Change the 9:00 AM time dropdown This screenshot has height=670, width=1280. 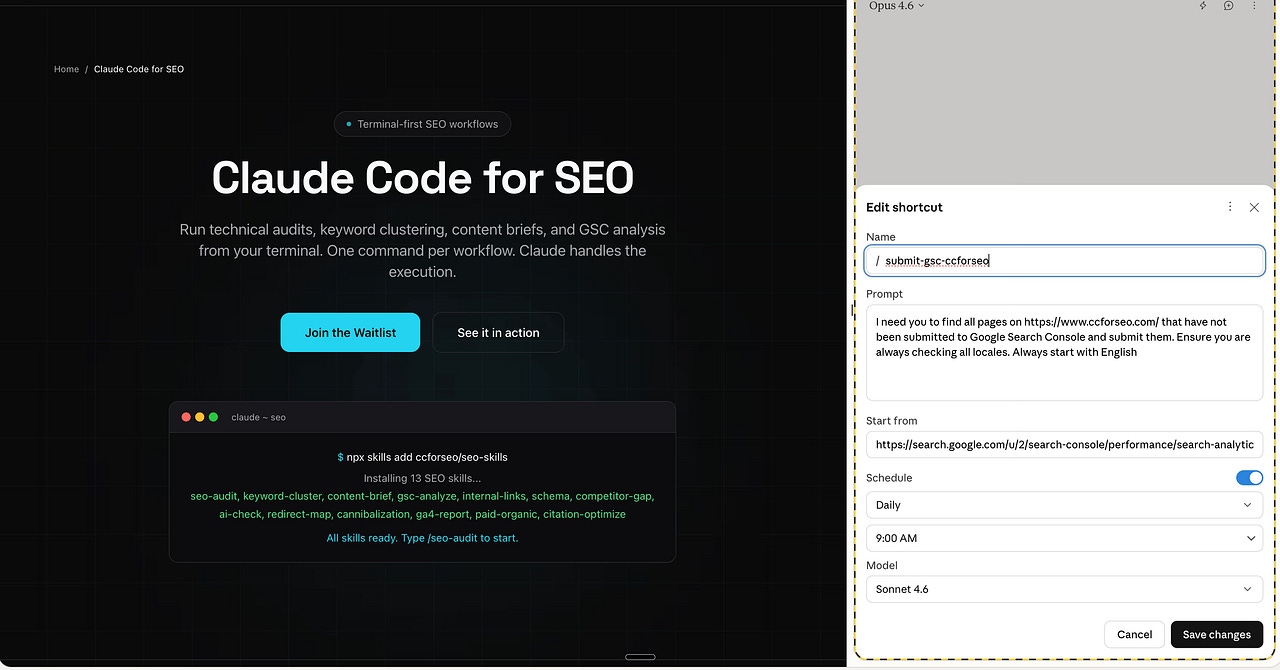click(x=1065, y=538)
